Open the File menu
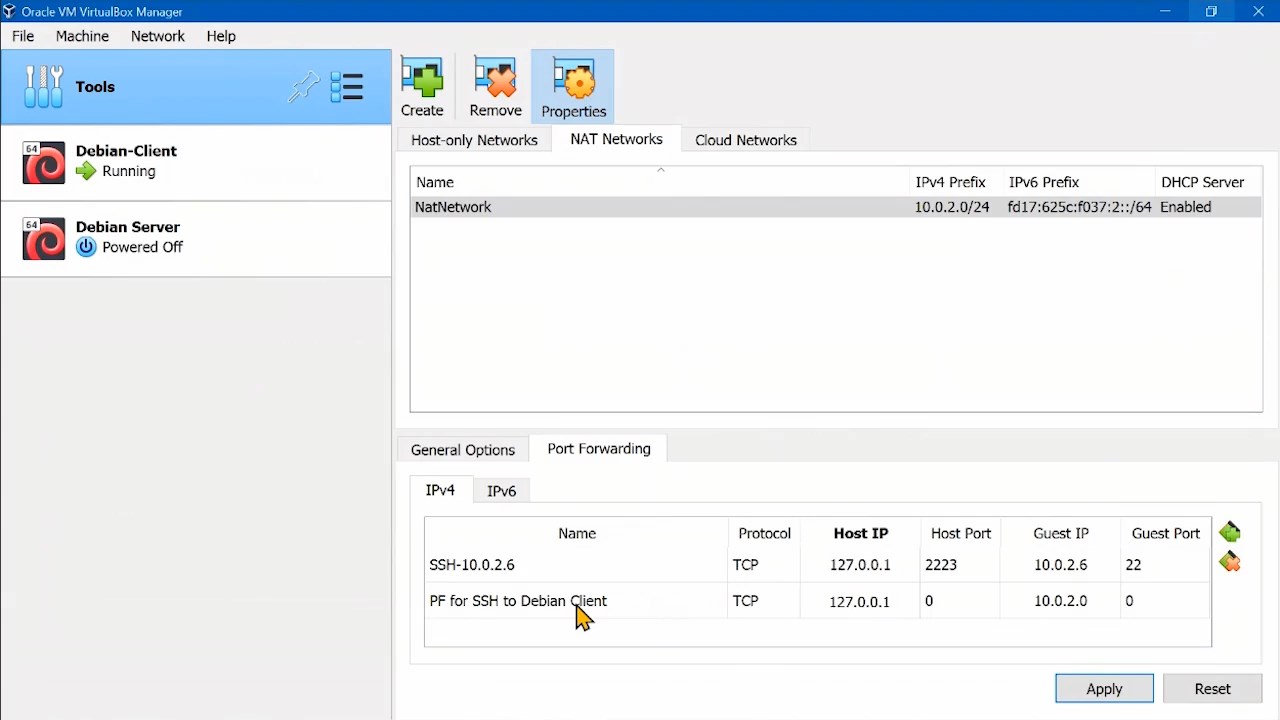The width and height of the screenshot is (1280, 720). click(x=23, y=36)
